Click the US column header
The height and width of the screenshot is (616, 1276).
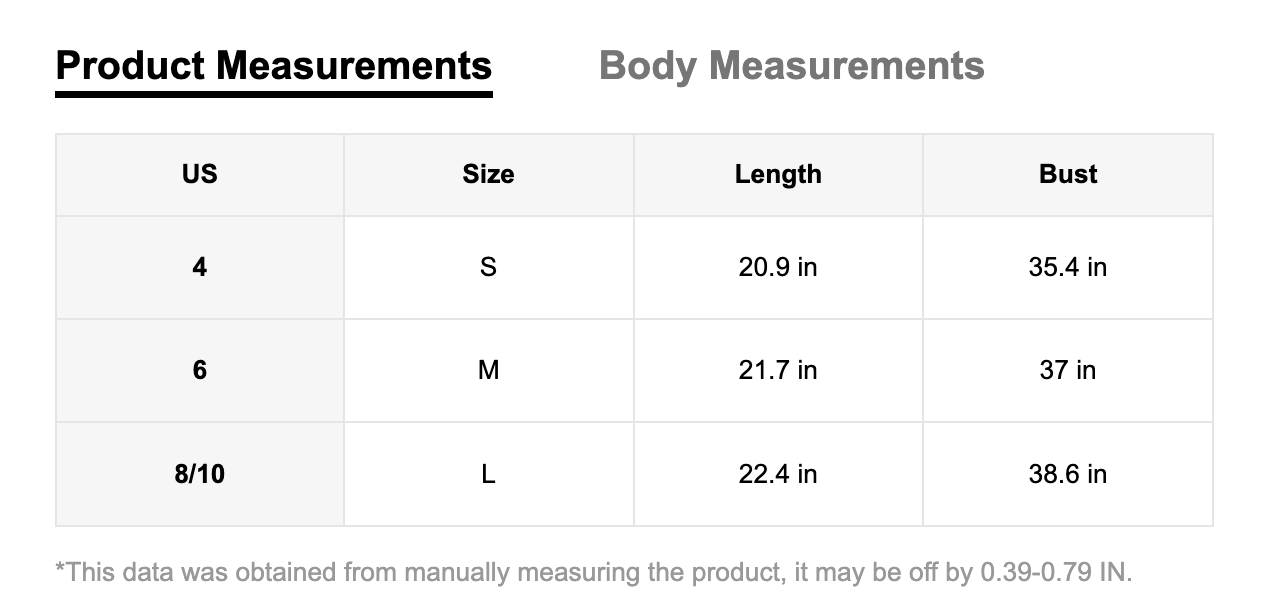(x=199, y=174)
